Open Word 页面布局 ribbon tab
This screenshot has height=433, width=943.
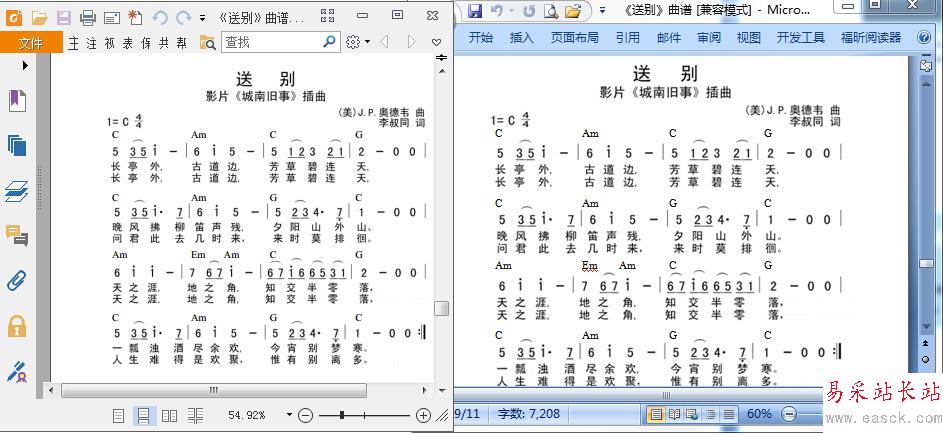point(574,38)
